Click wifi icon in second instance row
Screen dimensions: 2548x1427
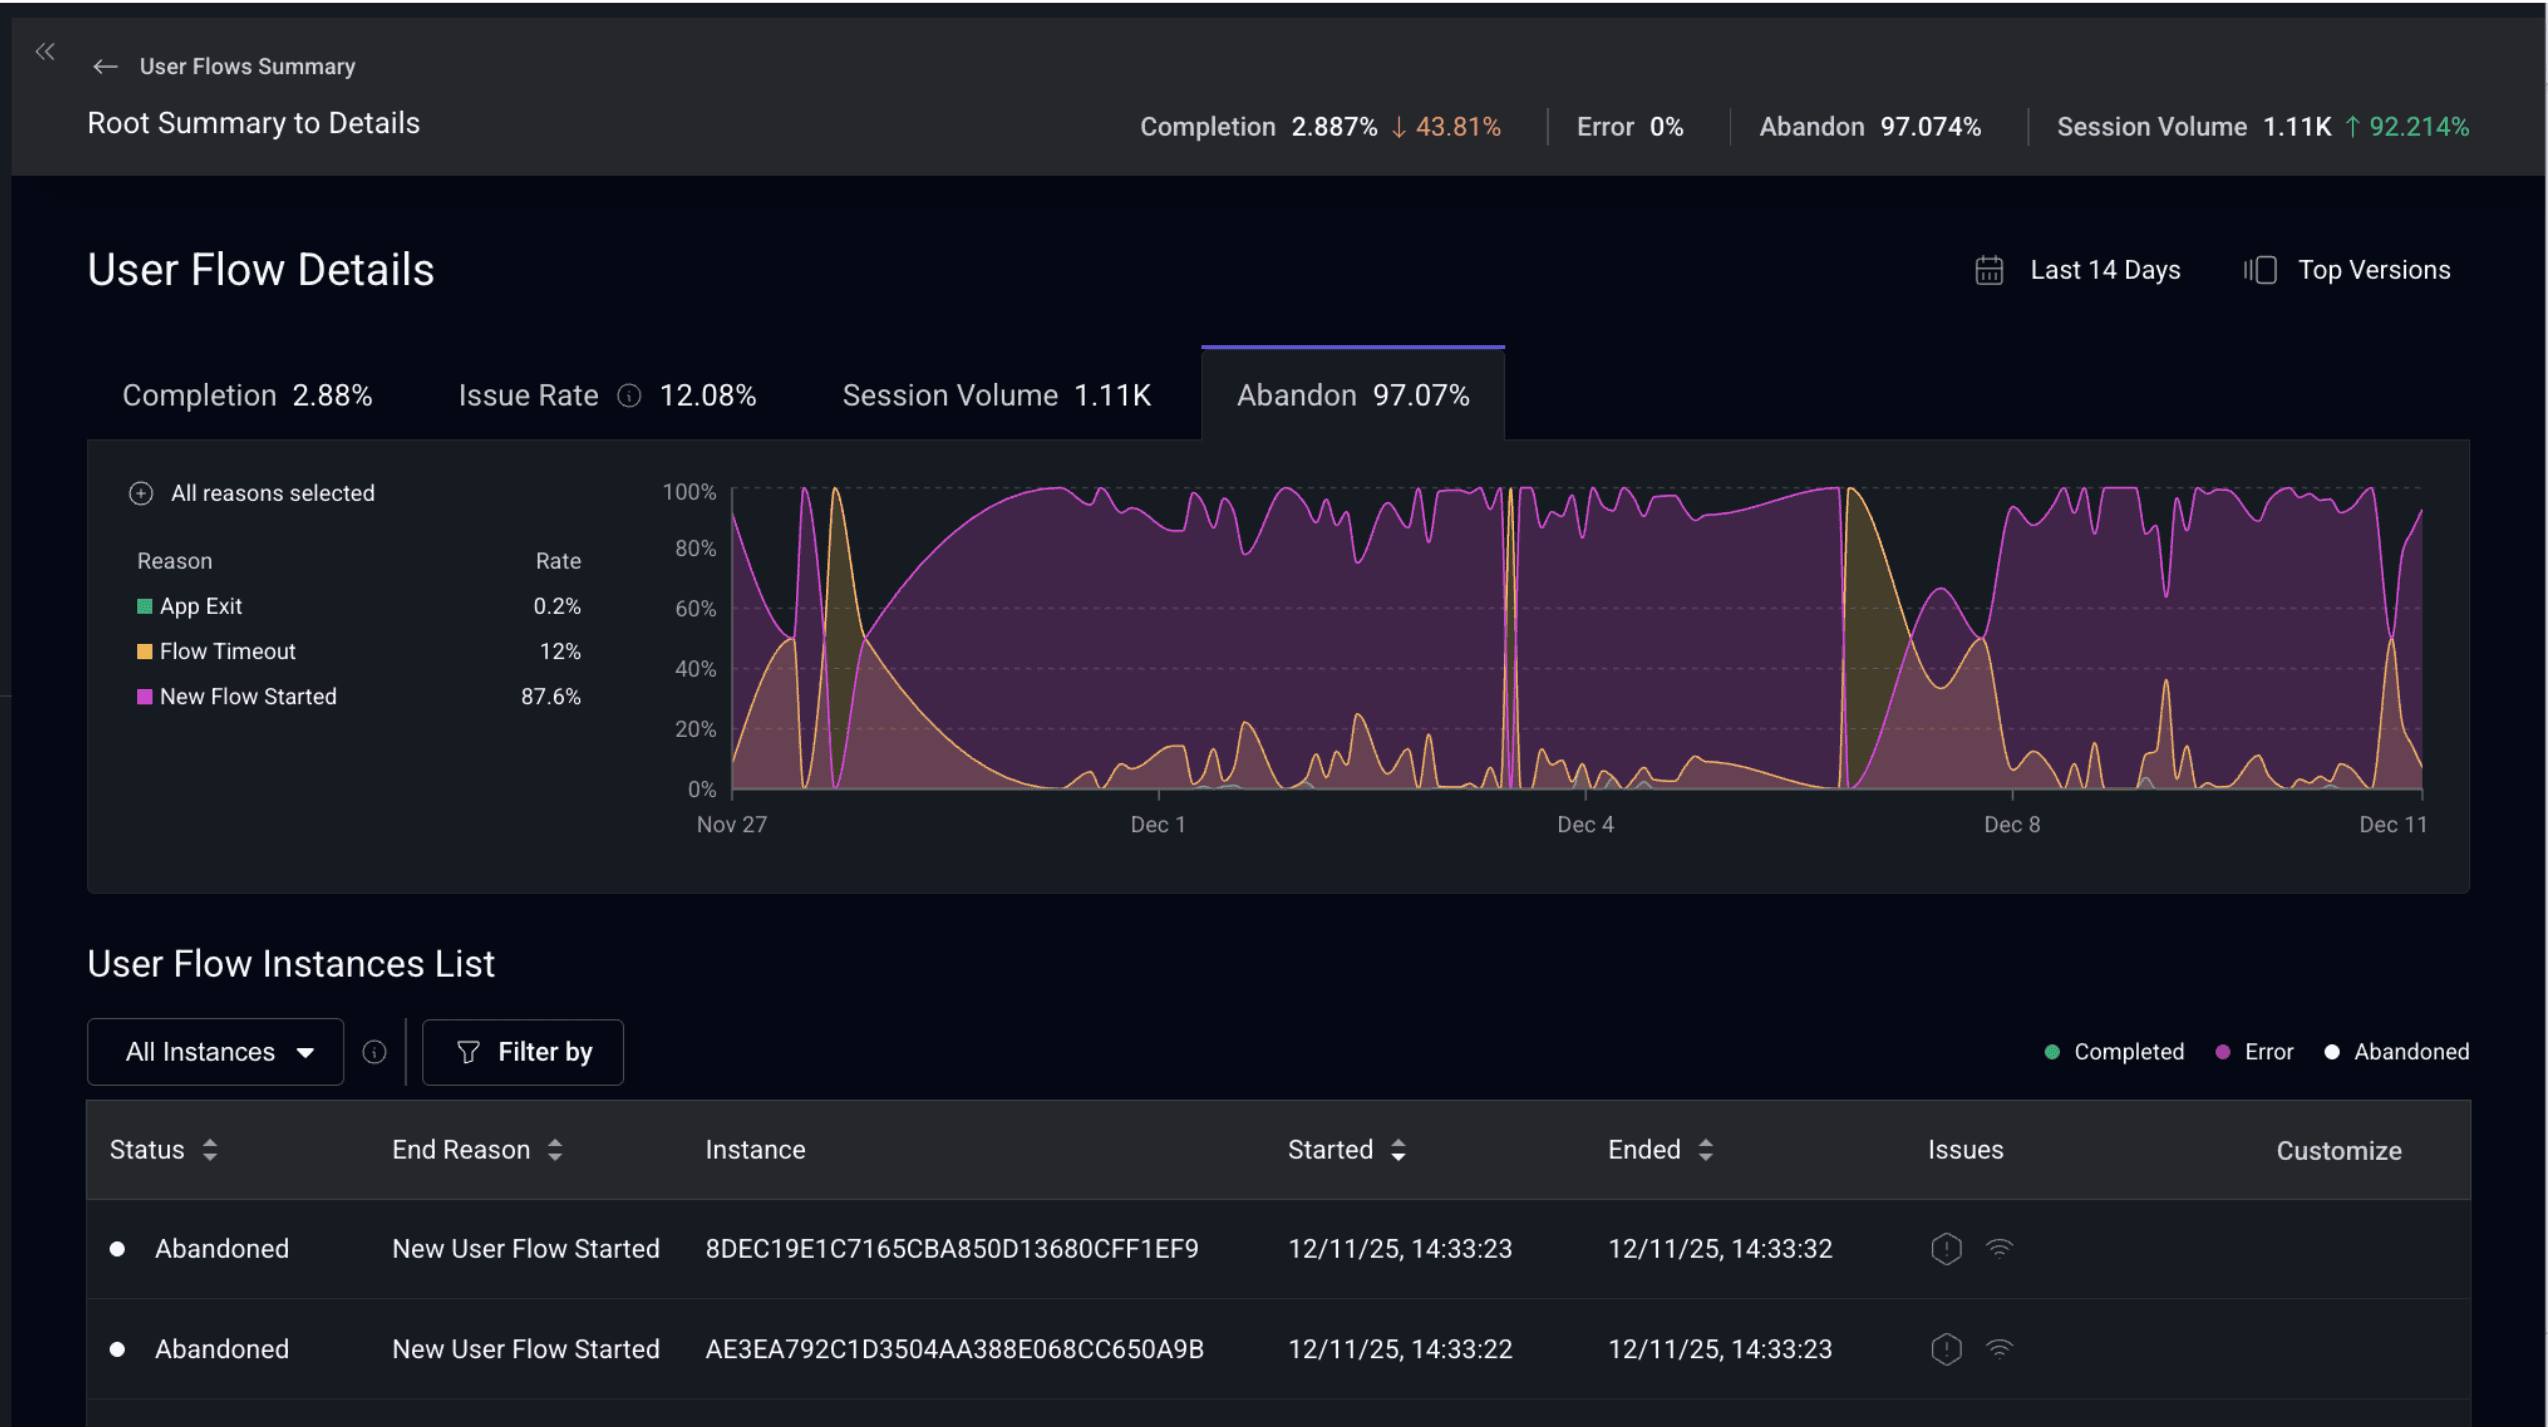1999,1349
